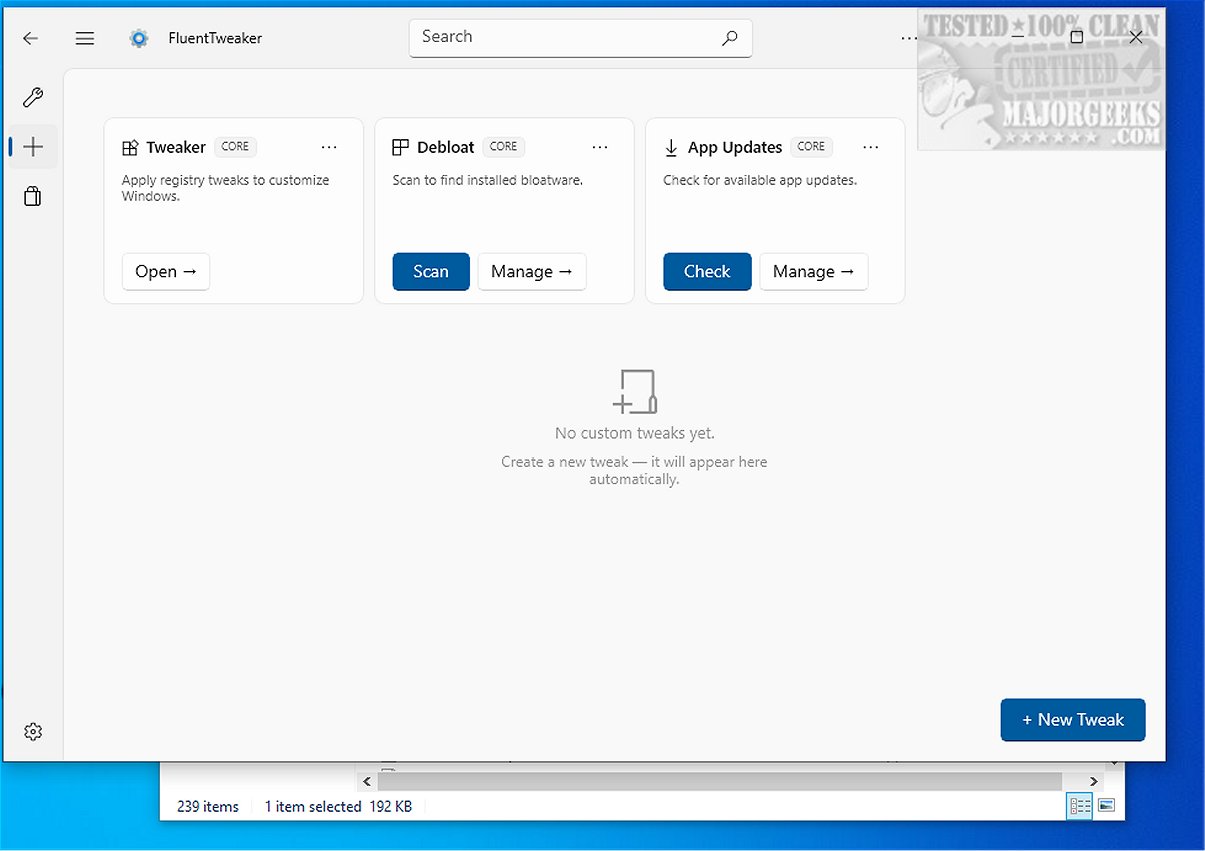Open App Updates Manage page
The image size is (1205, 851).
(x=814, y=271)
